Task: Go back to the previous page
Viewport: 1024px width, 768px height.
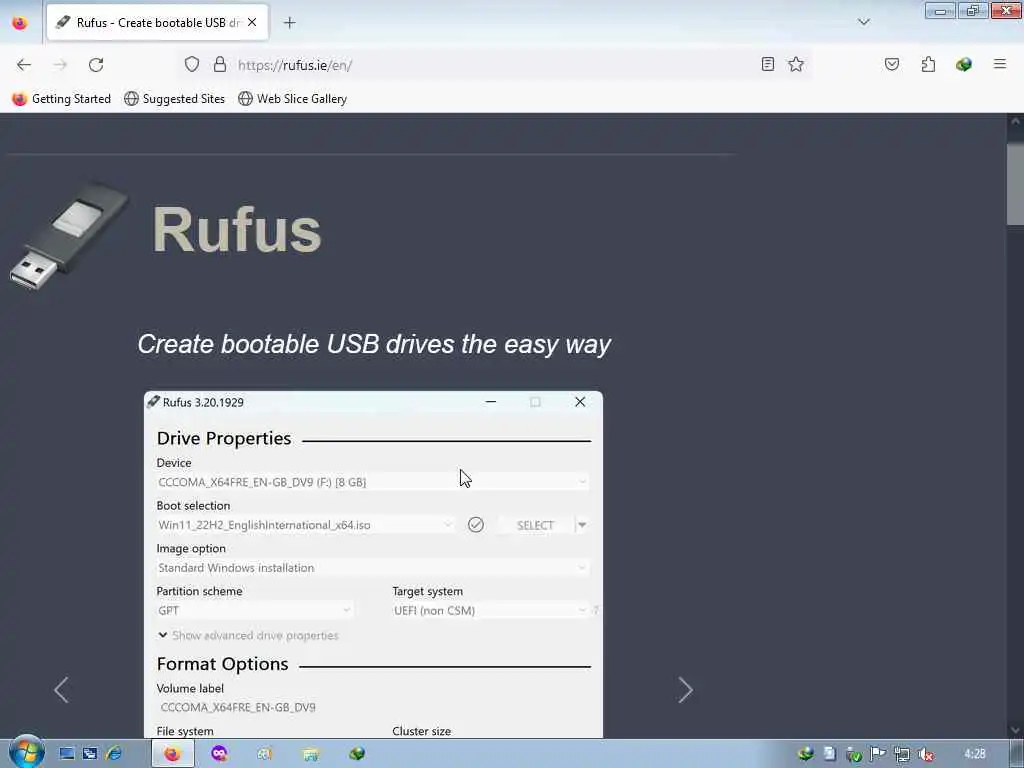Action: pos(24,65)
